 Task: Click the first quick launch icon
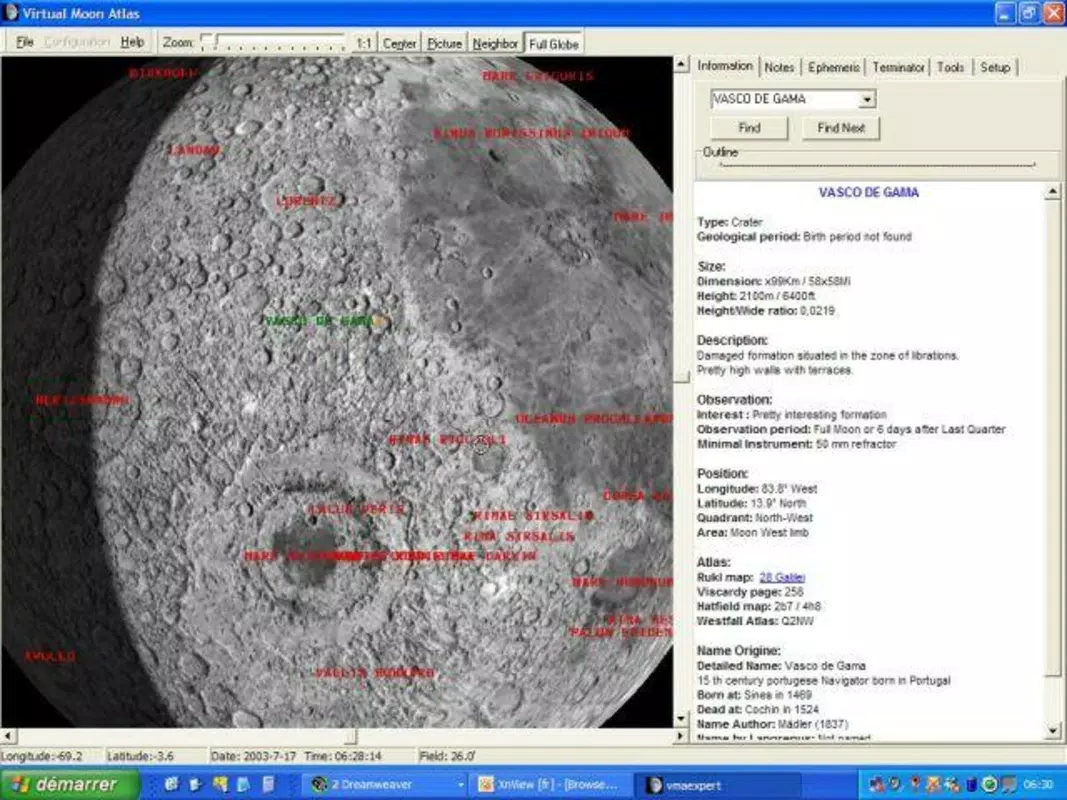click(x=171, y=784)
